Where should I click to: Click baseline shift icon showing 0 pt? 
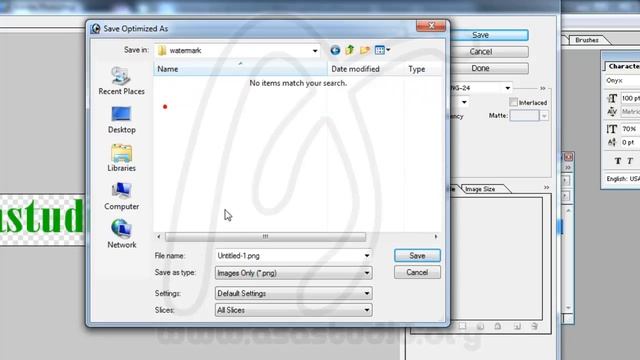click(x=612, y=142)
